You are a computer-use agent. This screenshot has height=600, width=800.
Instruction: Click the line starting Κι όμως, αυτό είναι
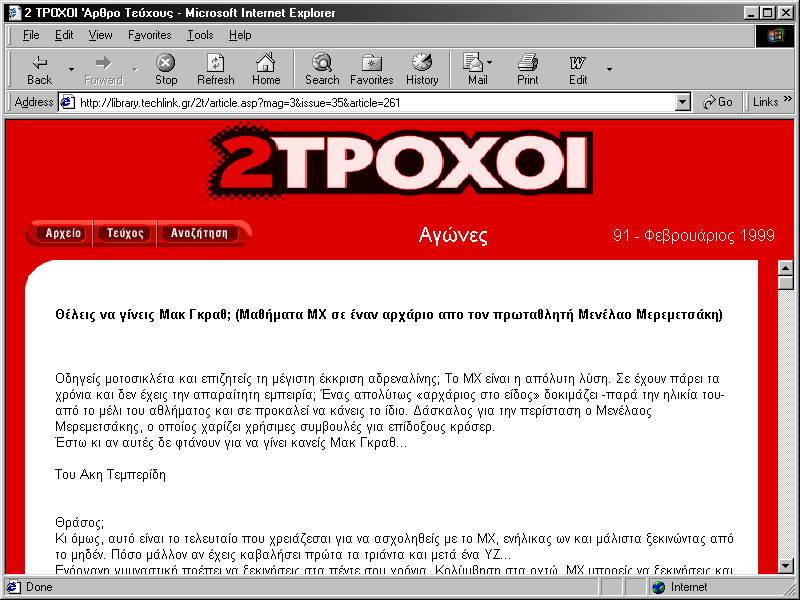[x=394, y=538]
